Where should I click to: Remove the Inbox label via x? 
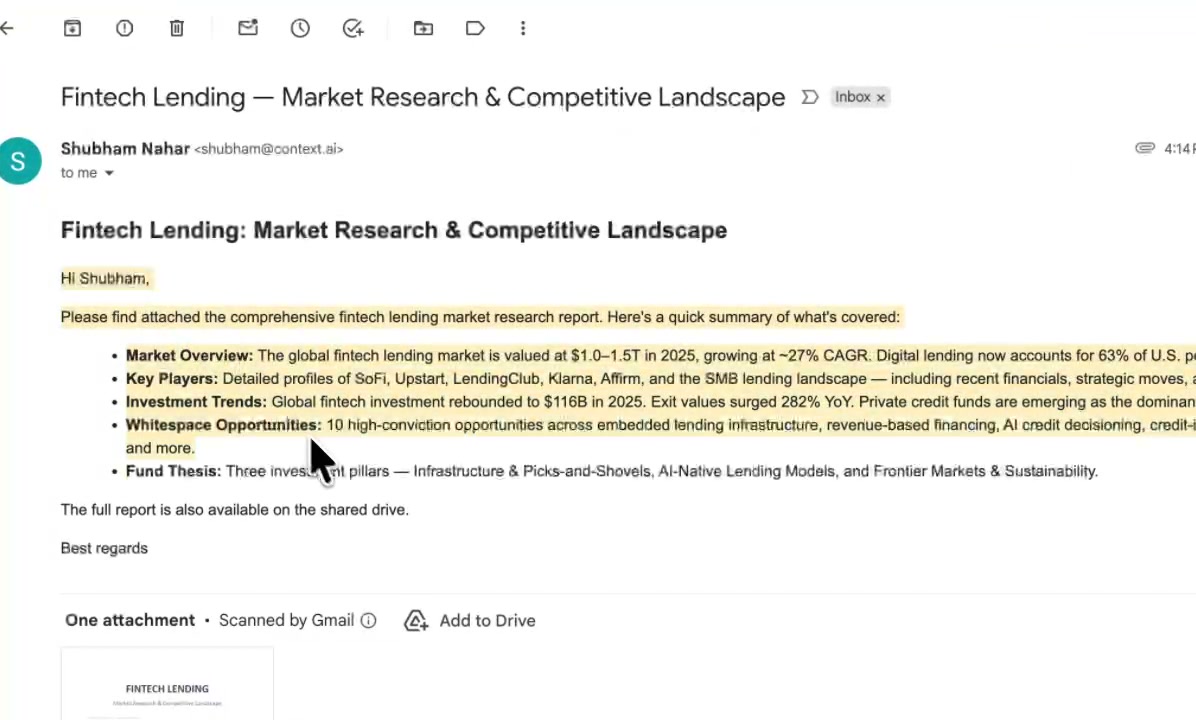[x=880, y=98]
